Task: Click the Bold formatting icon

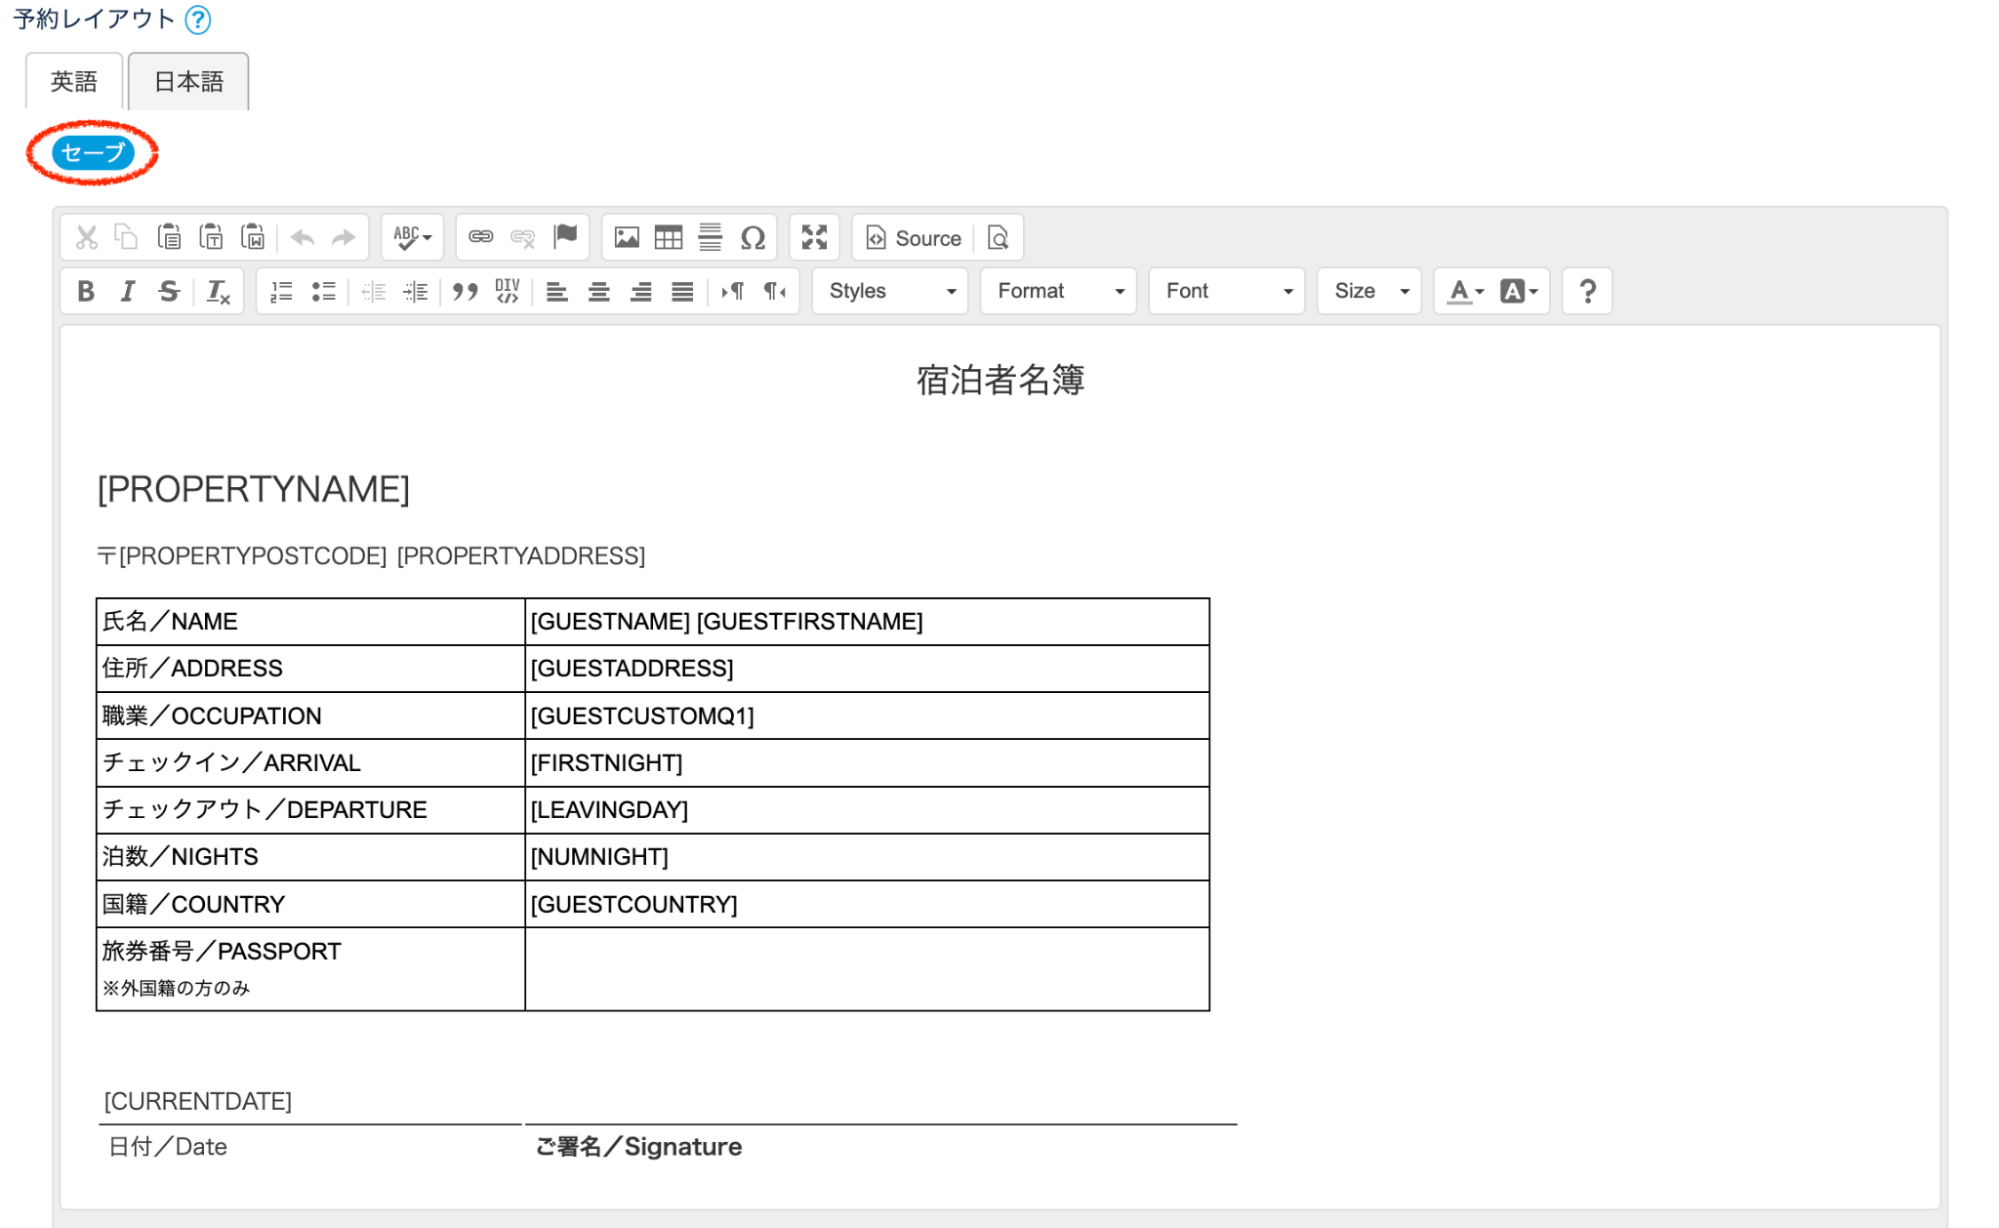Action: point(86,291)
